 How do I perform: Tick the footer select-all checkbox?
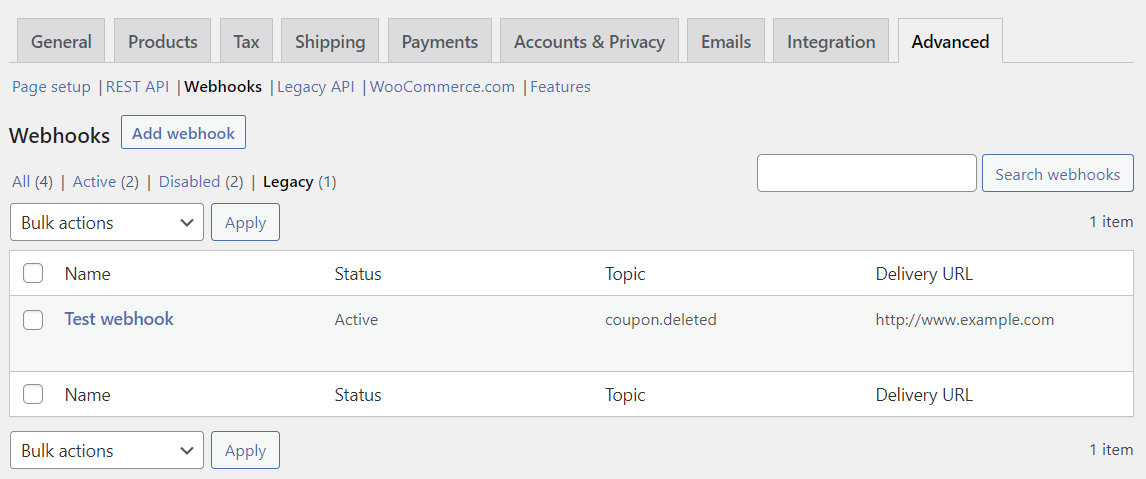(x=33, y=394)
